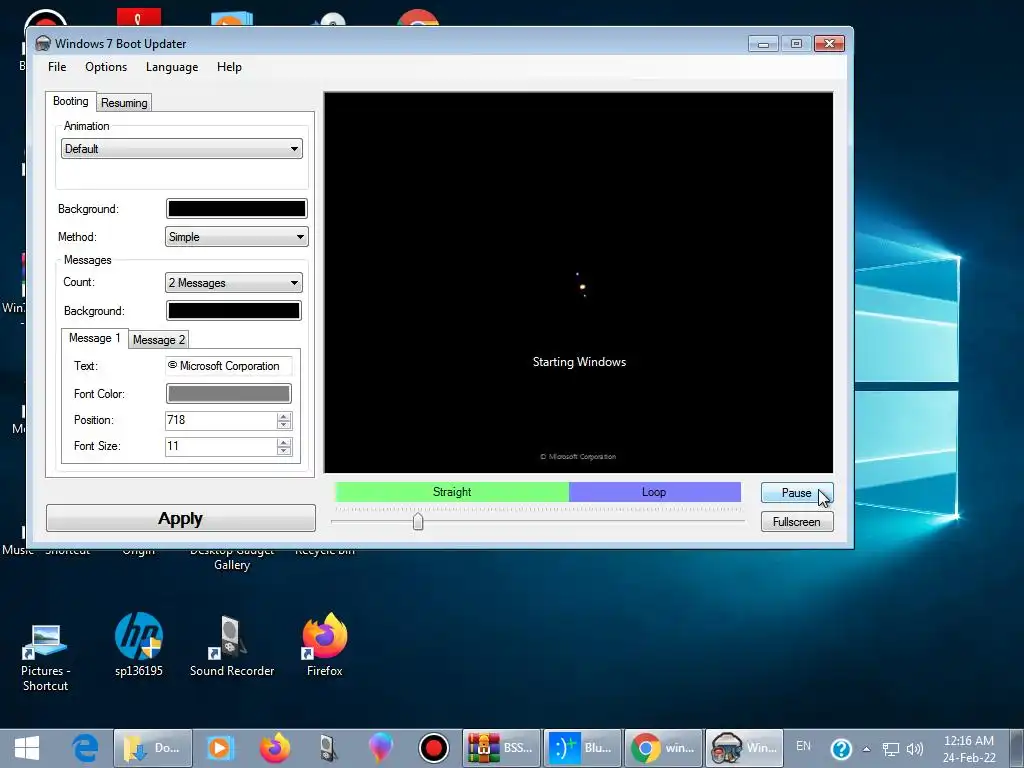Click the animation frame slider thumb

pos(418,521)
